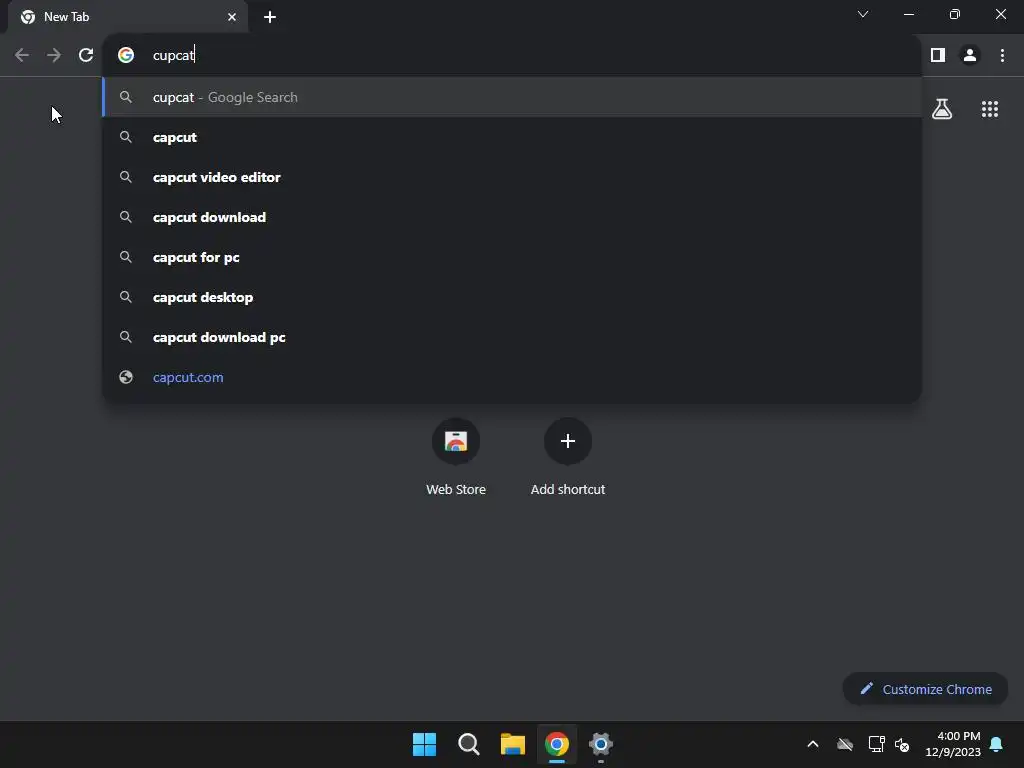
Task: Select the 'capcut' suggestion
Action: 512,137
